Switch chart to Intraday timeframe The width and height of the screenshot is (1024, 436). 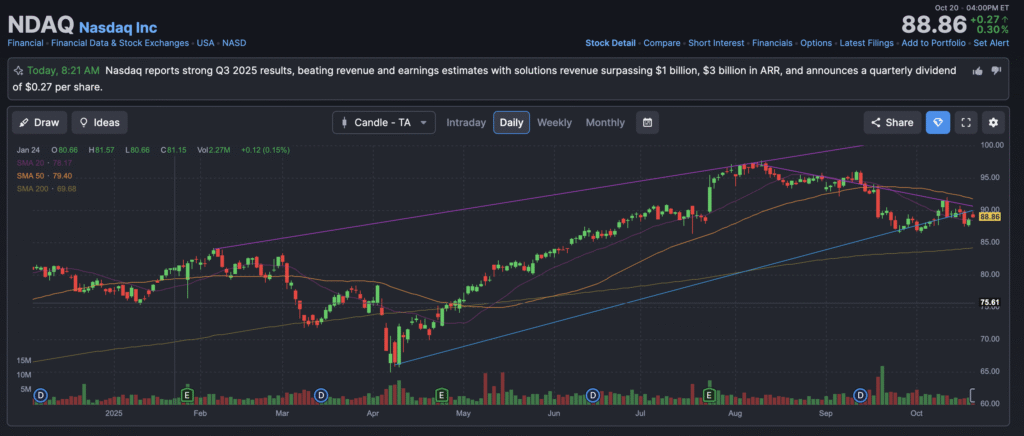pos(466,123)
